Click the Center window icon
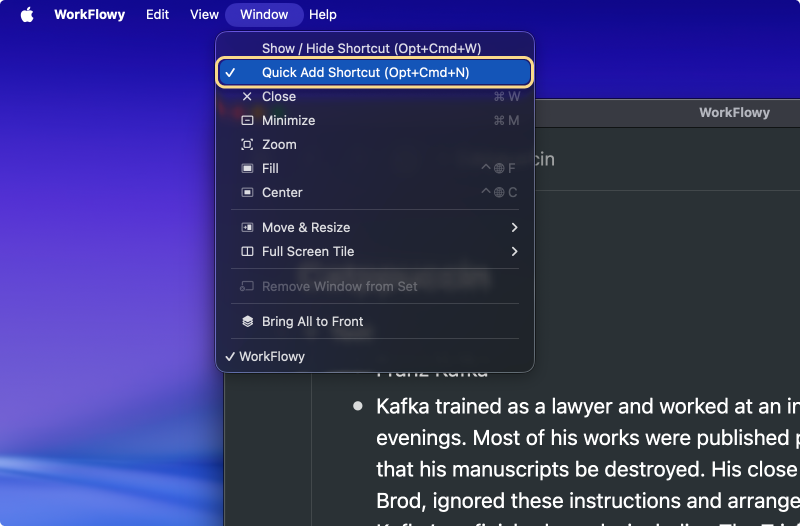Screen dimensions: 800x526 (x=247, y=192)
